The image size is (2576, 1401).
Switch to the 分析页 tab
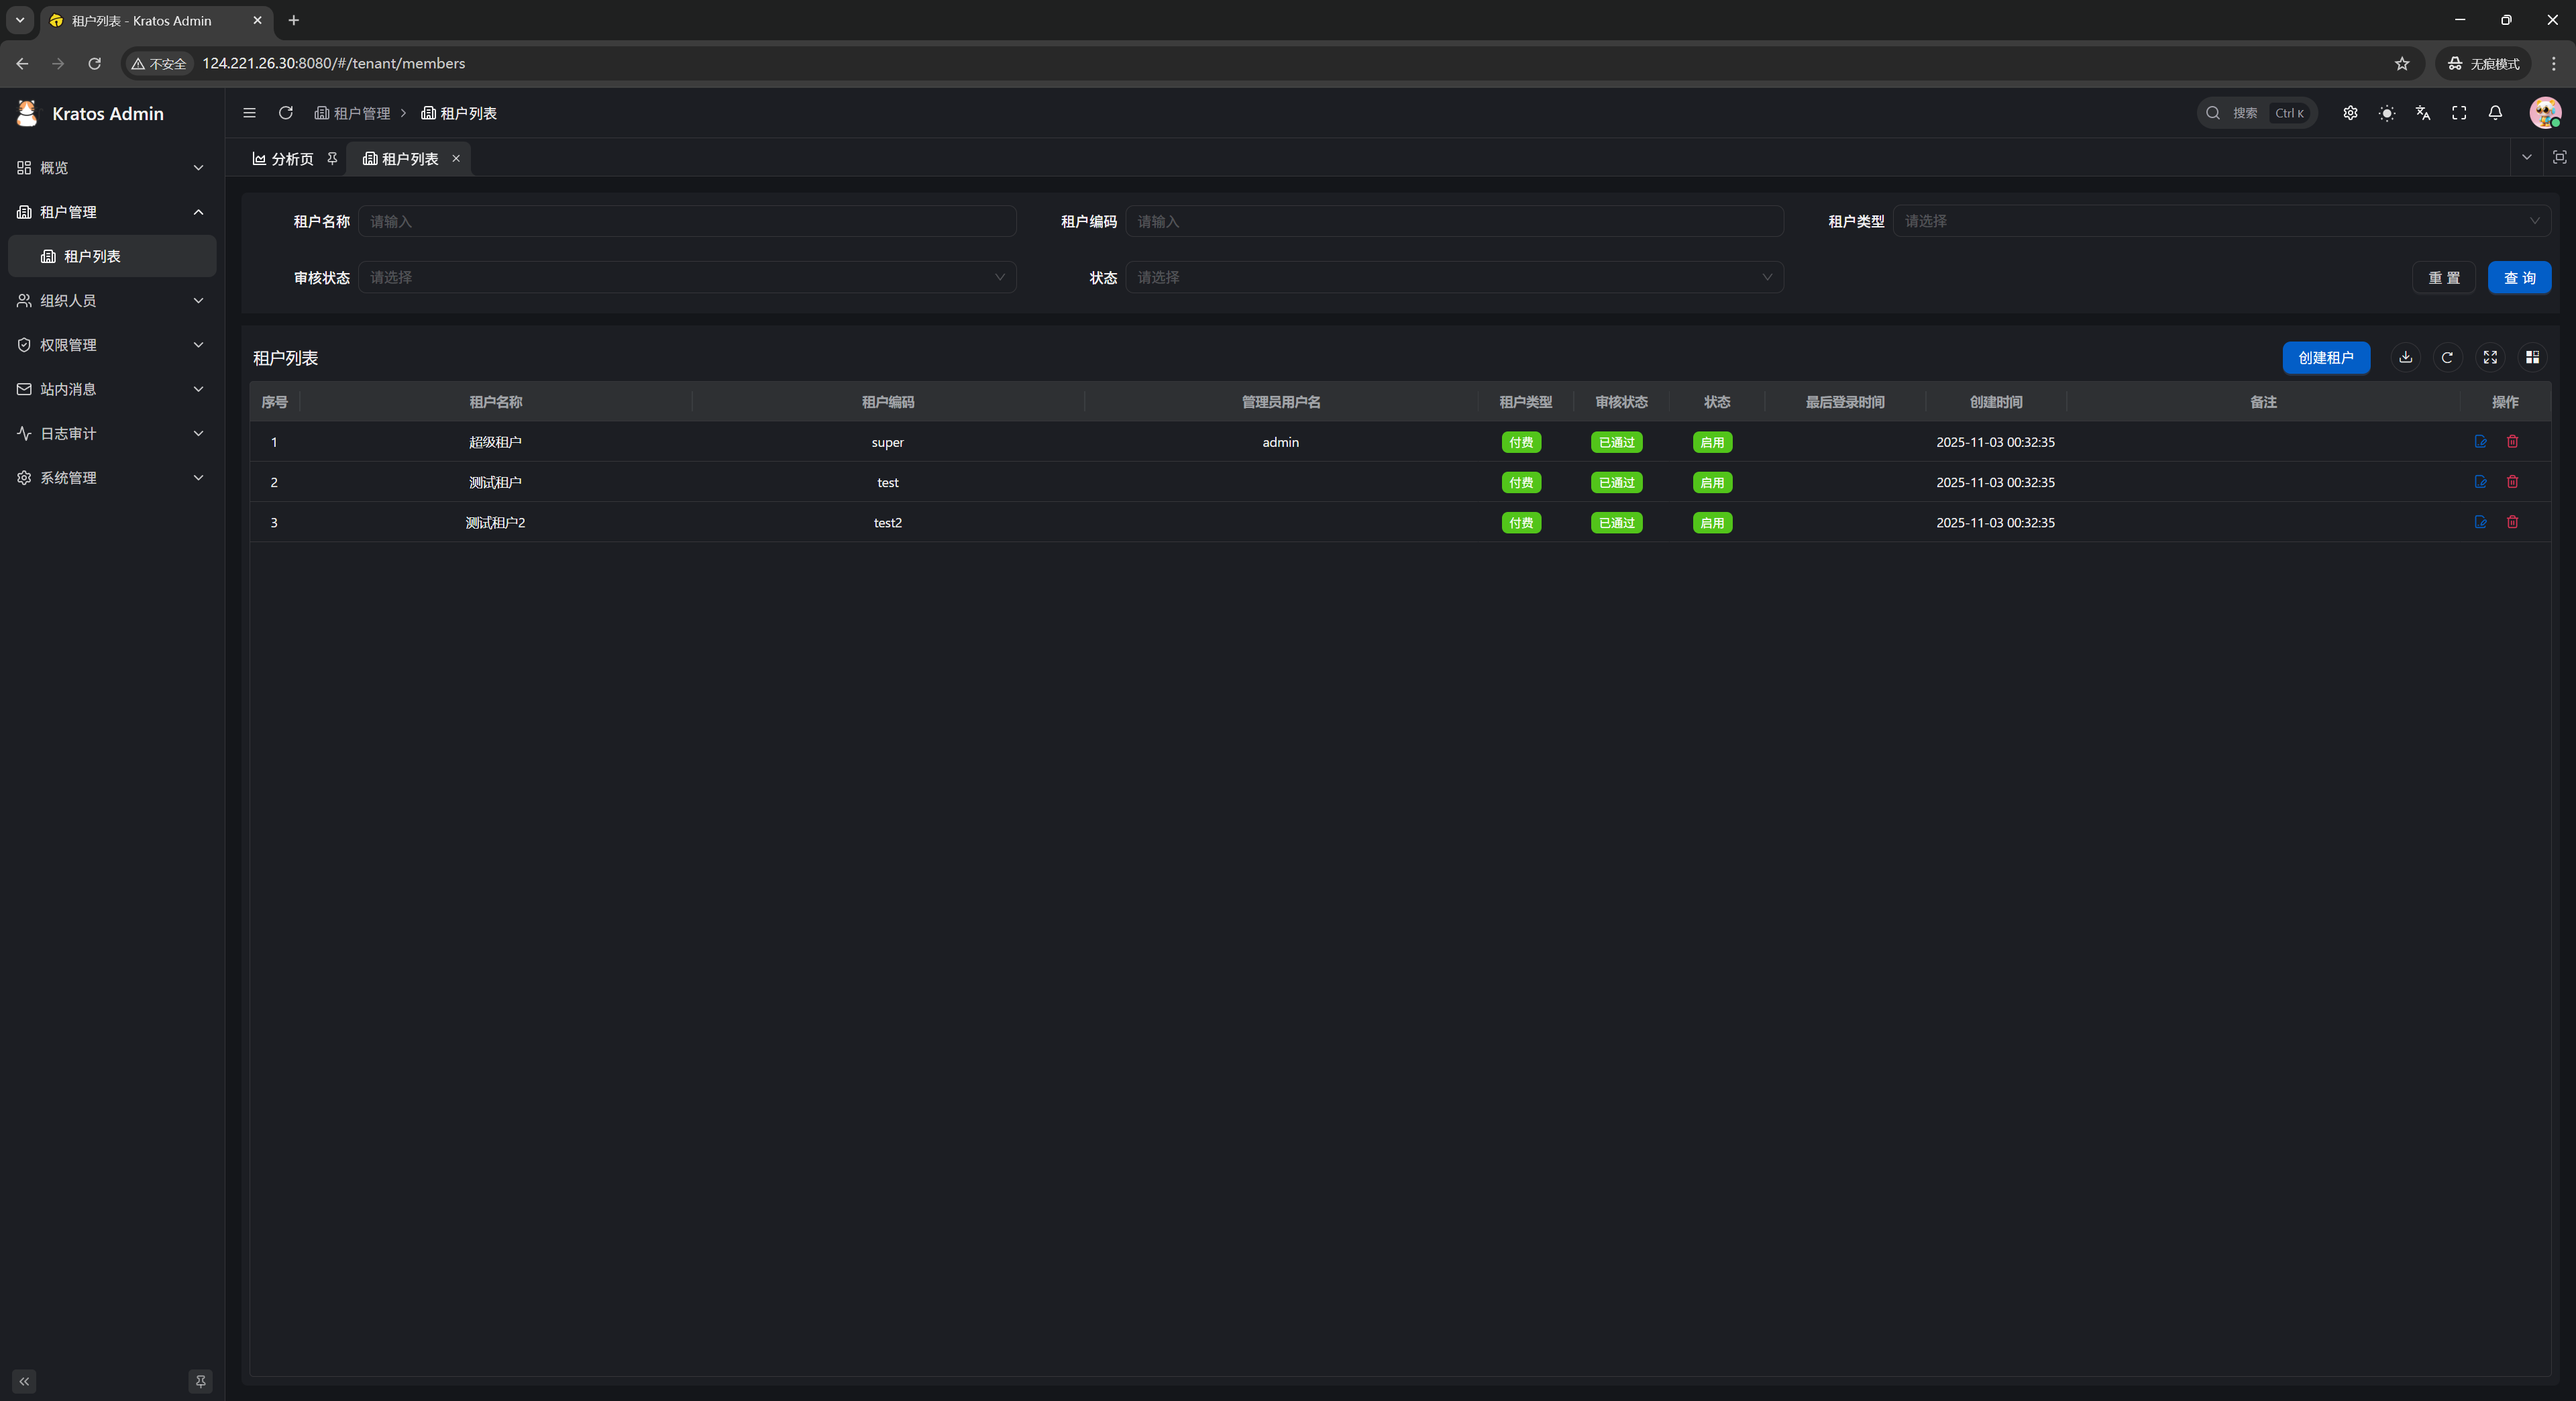[284, 159]
